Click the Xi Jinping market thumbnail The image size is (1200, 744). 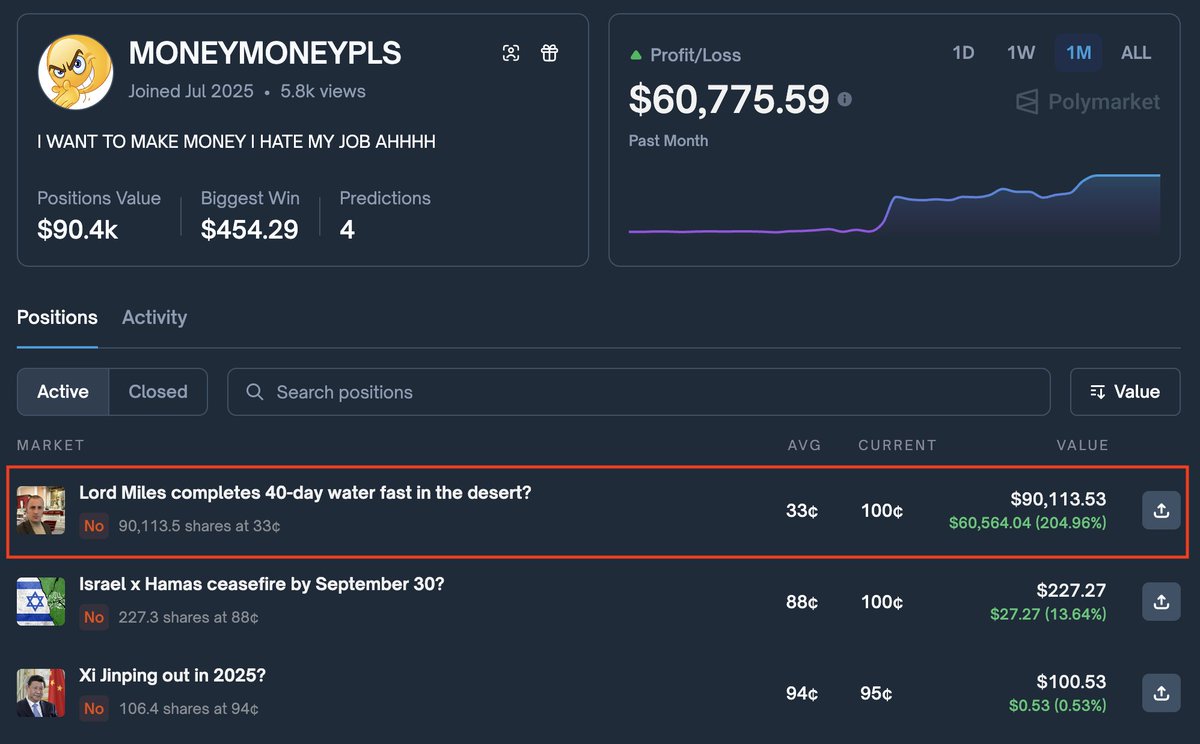point(41,693)
